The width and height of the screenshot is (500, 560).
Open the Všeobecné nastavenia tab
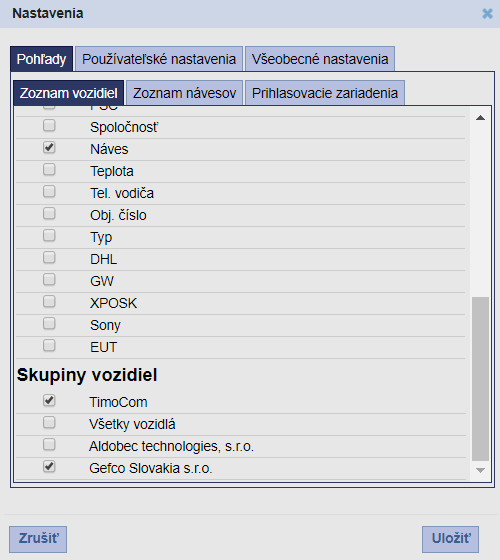coord(320,59)
